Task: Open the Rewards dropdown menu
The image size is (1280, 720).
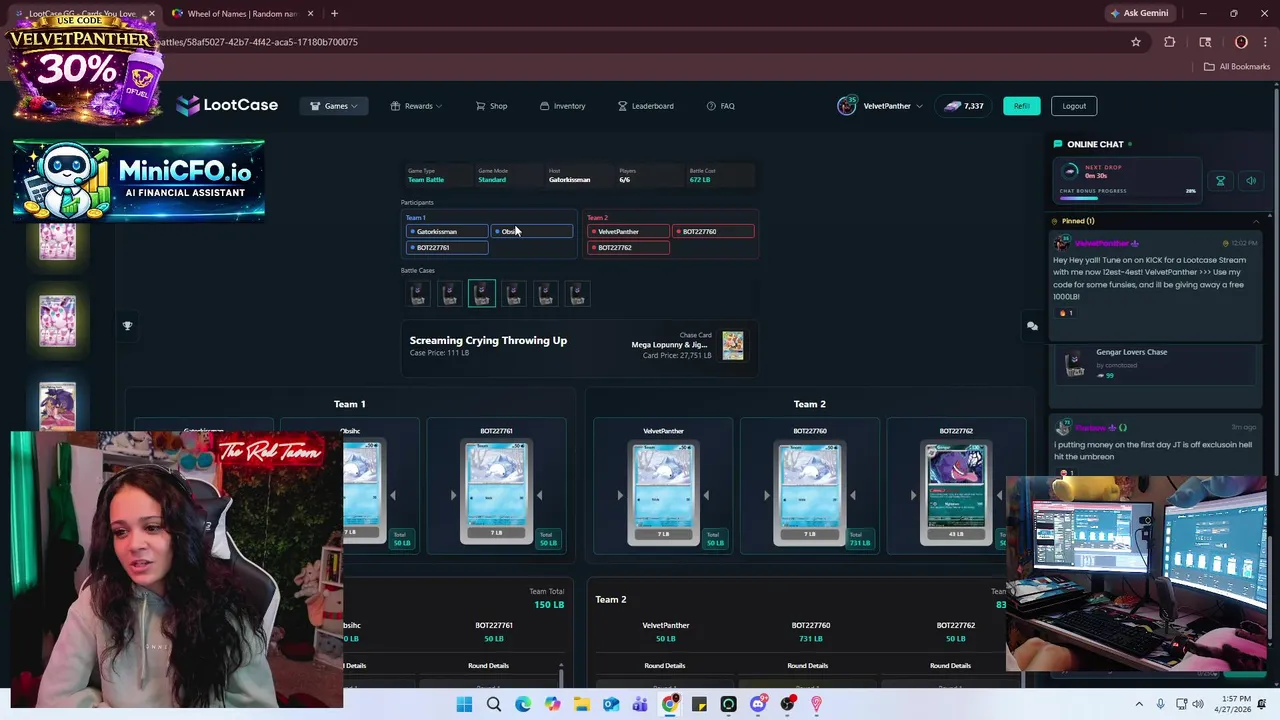Action: [x=416, y=106]
